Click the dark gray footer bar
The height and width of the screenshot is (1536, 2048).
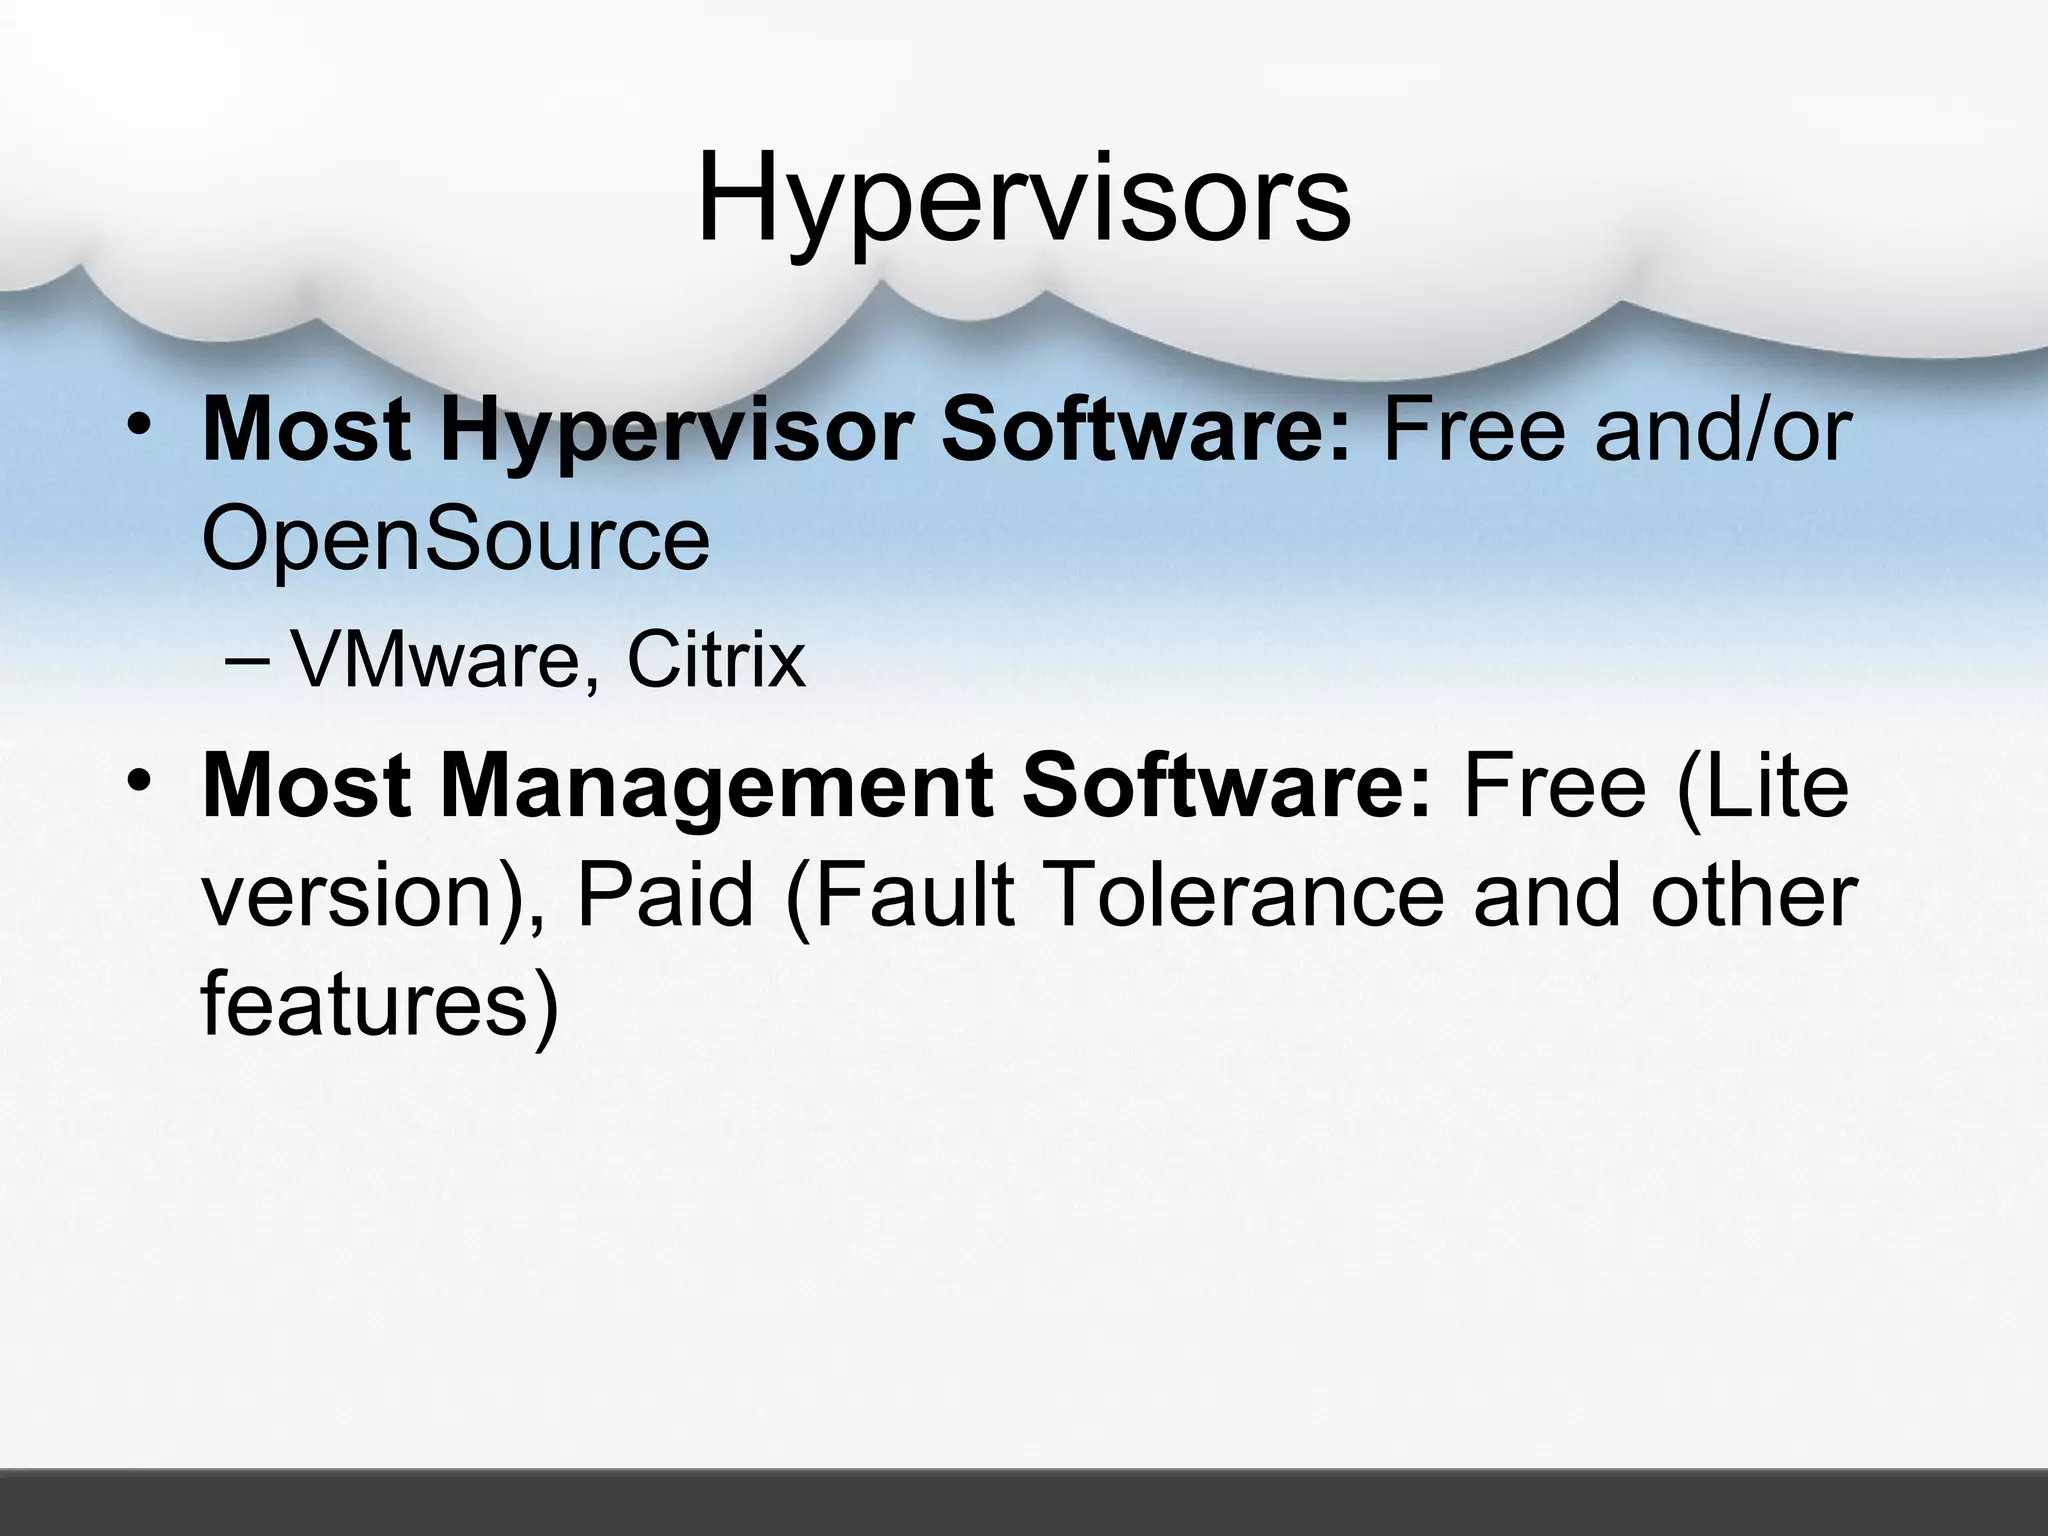pos(1023,1503)
